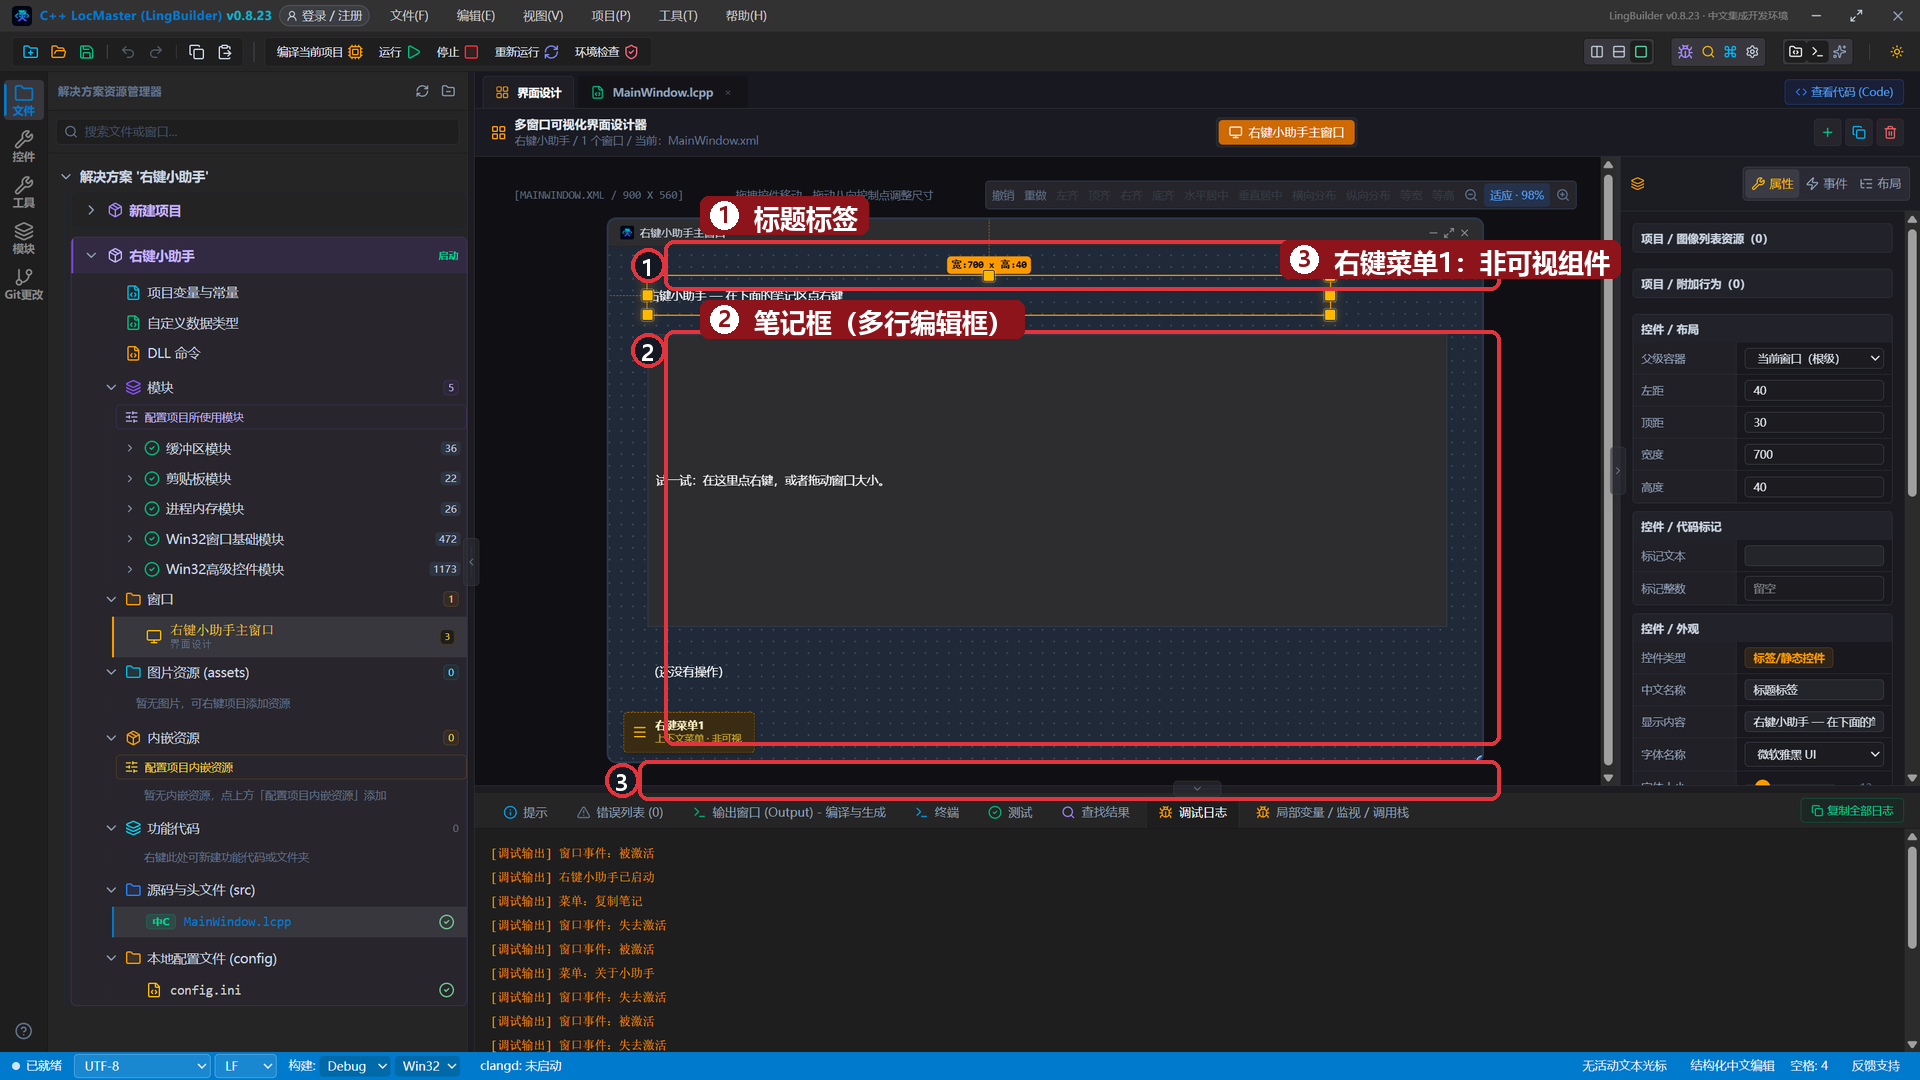Click the paste clipboard toolbar icon

coord(224,52)
